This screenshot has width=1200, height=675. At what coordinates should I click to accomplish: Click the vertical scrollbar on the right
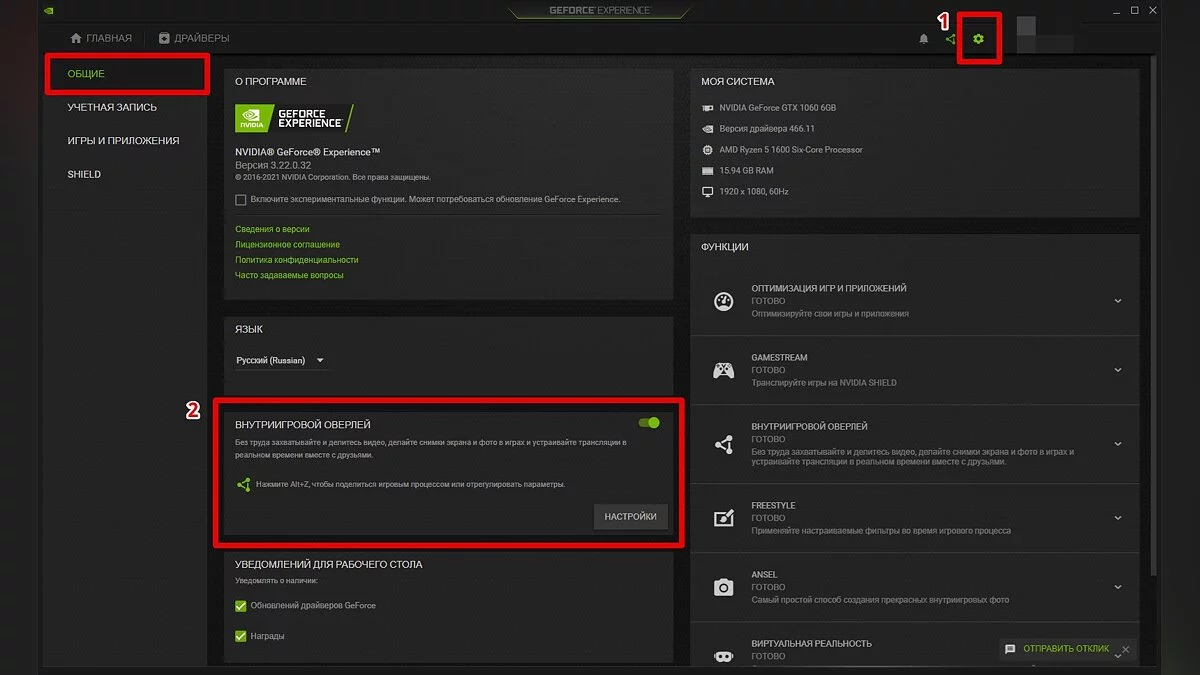pos(1155,300)
